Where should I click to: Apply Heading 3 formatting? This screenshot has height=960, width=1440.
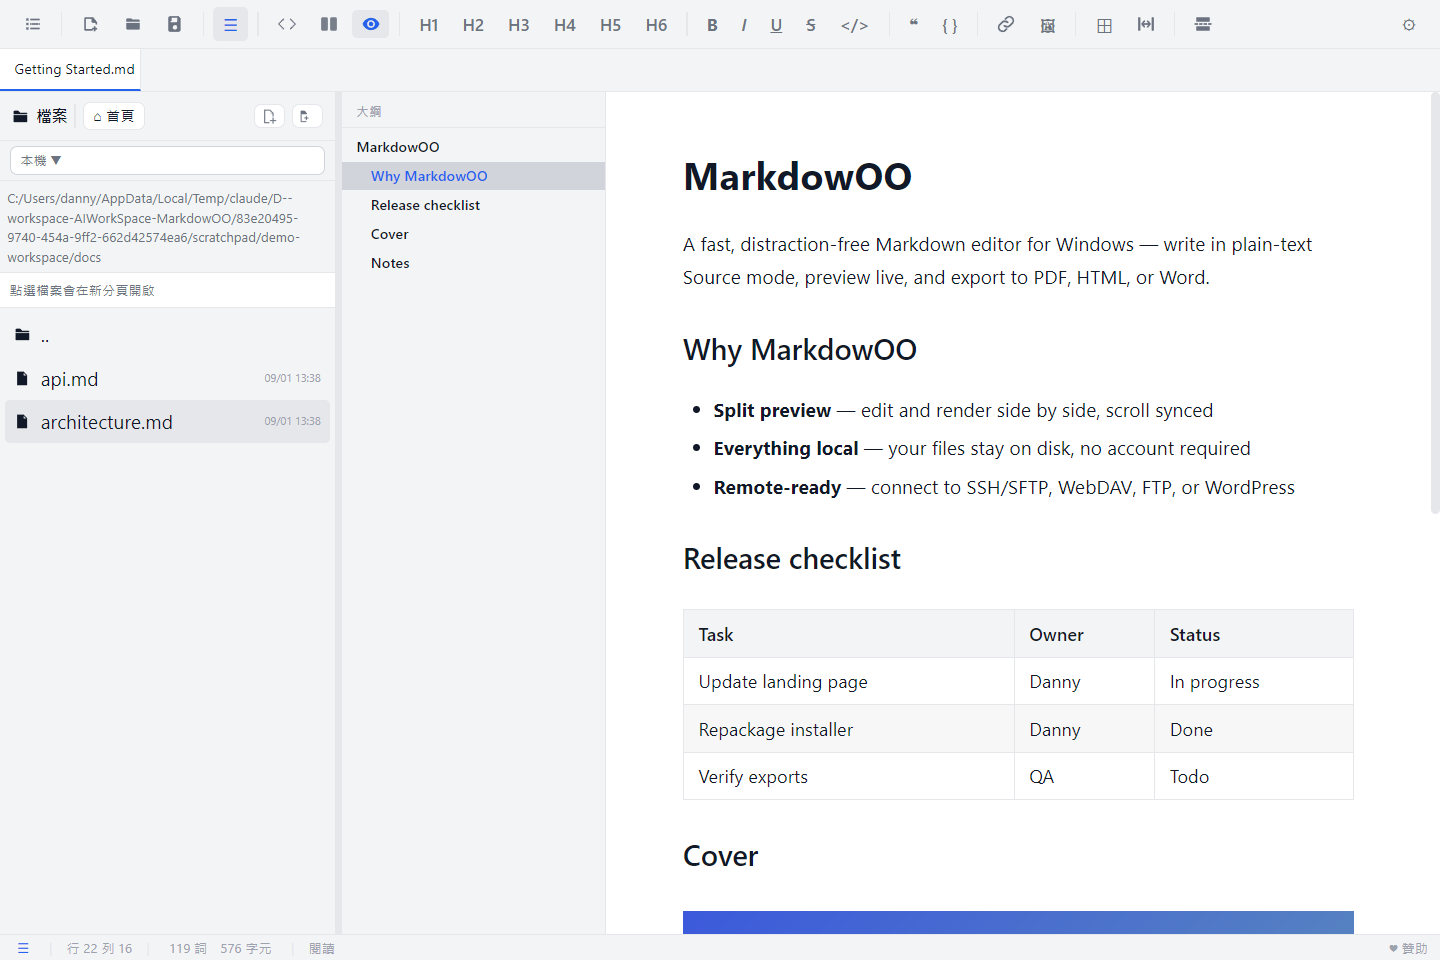[519, 25]
